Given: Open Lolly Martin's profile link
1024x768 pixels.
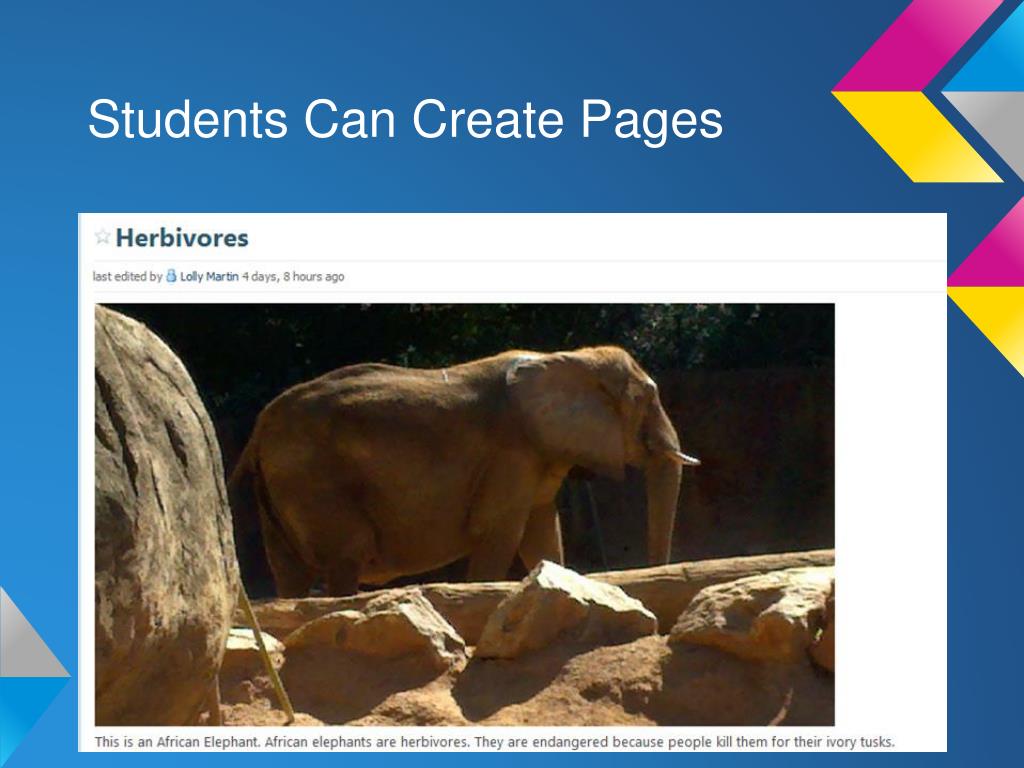Looking at the screenshot, I should click(209, 276).
